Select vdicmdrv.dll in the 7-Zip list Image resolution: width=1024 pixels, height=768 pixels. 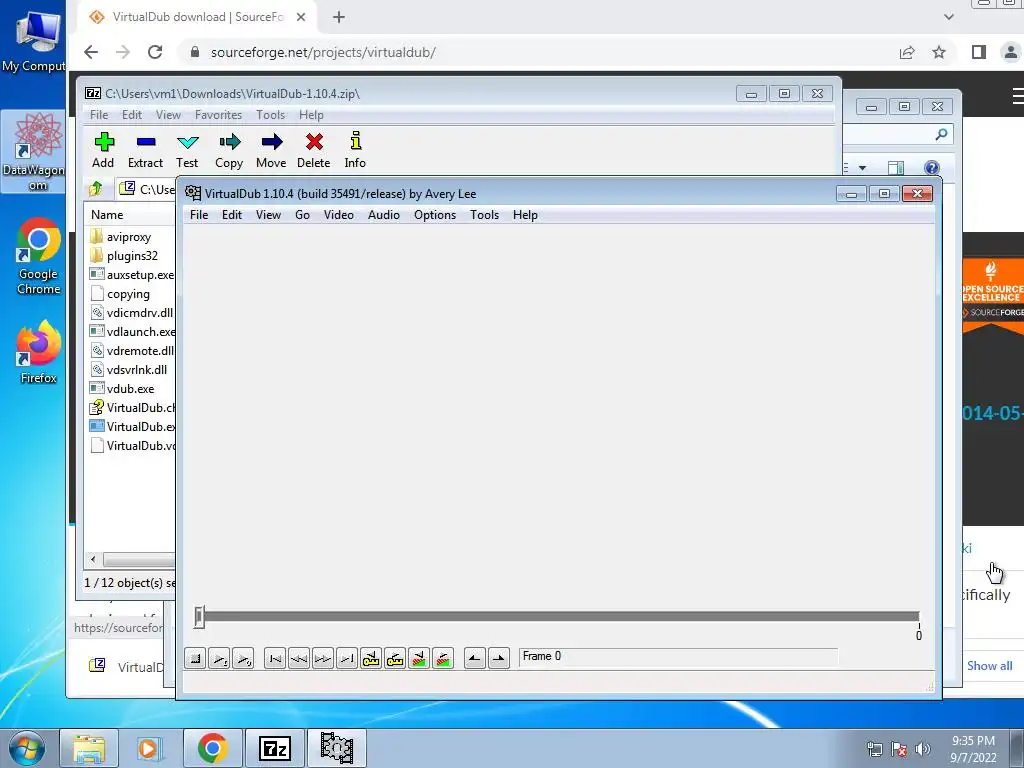tap(132, 313)
